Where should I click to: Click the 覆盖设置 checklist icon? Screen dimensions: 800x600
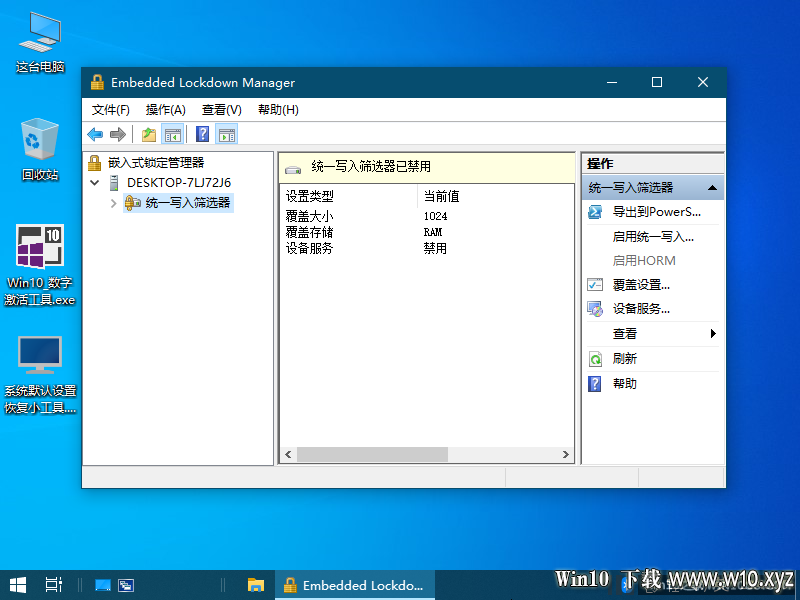coord(595,285)
